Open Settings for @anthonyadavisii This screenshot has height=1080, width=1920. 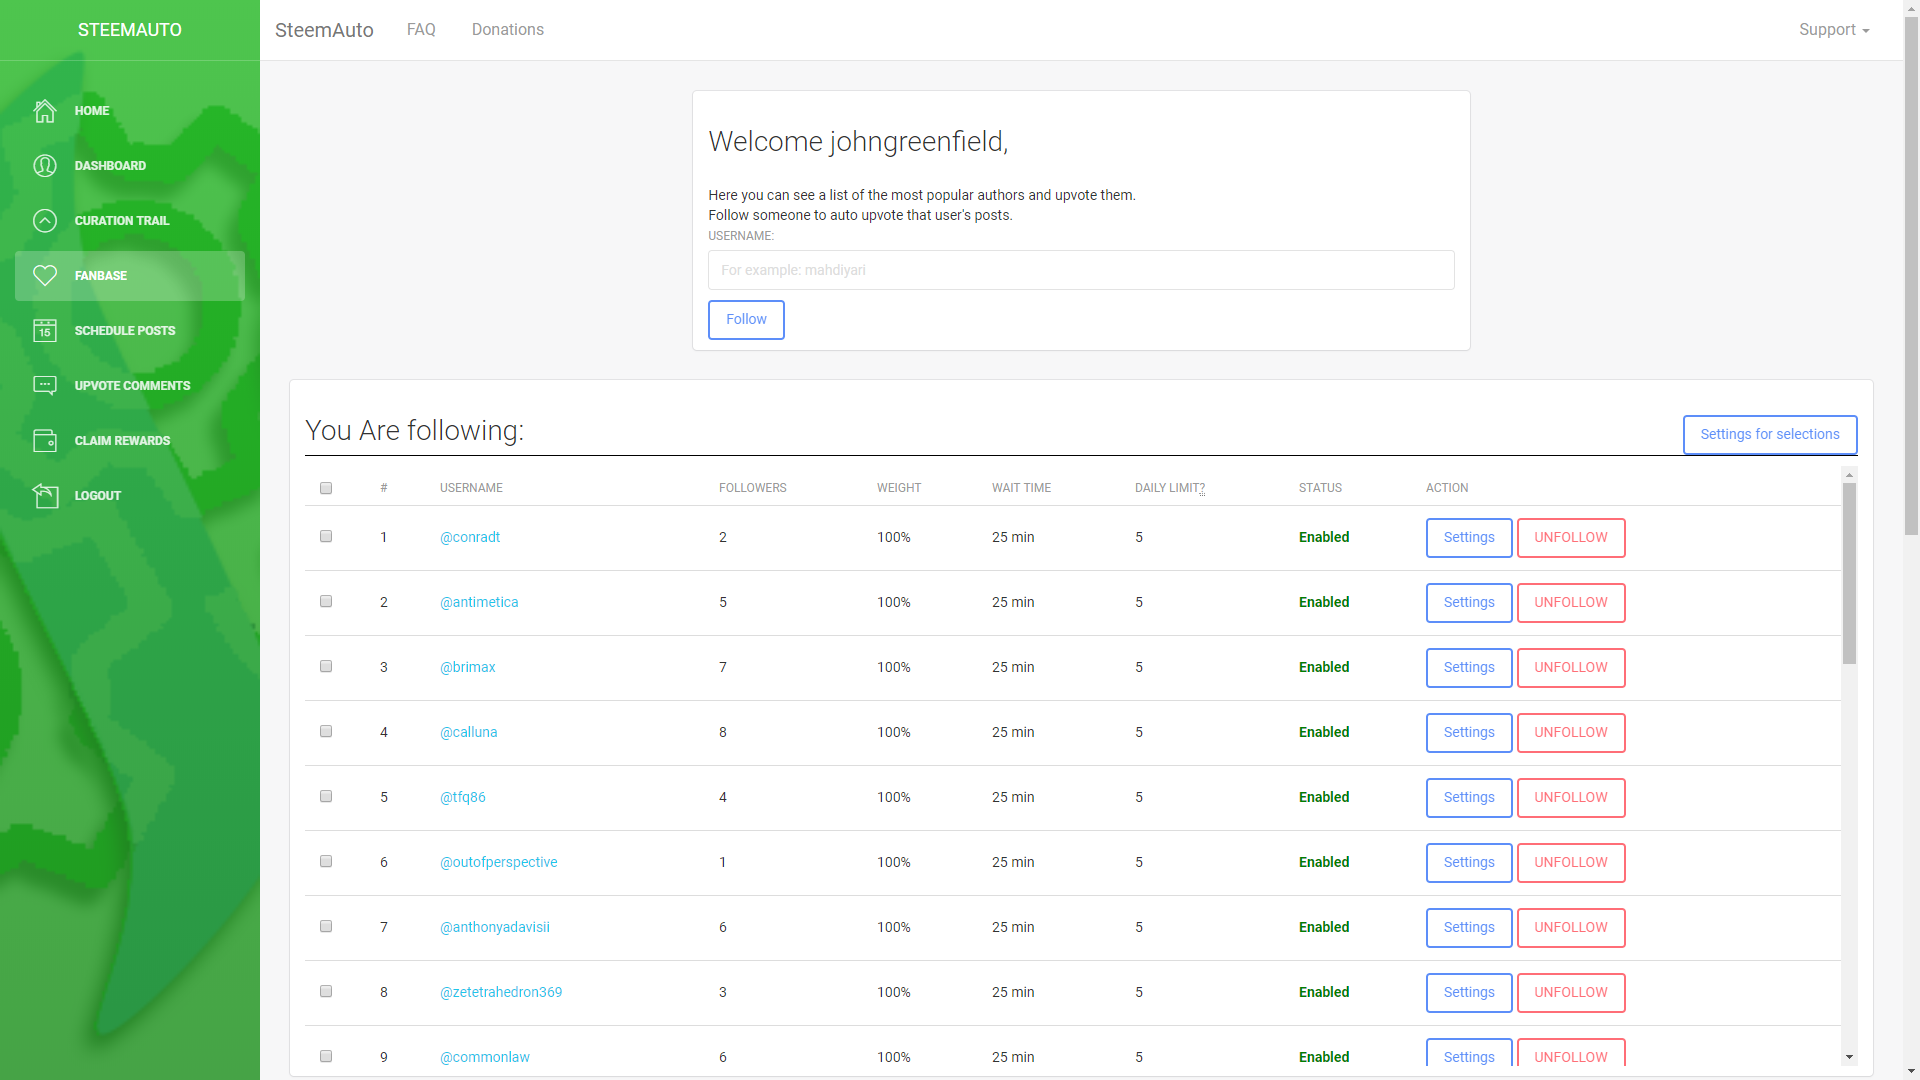[1469, 928]
